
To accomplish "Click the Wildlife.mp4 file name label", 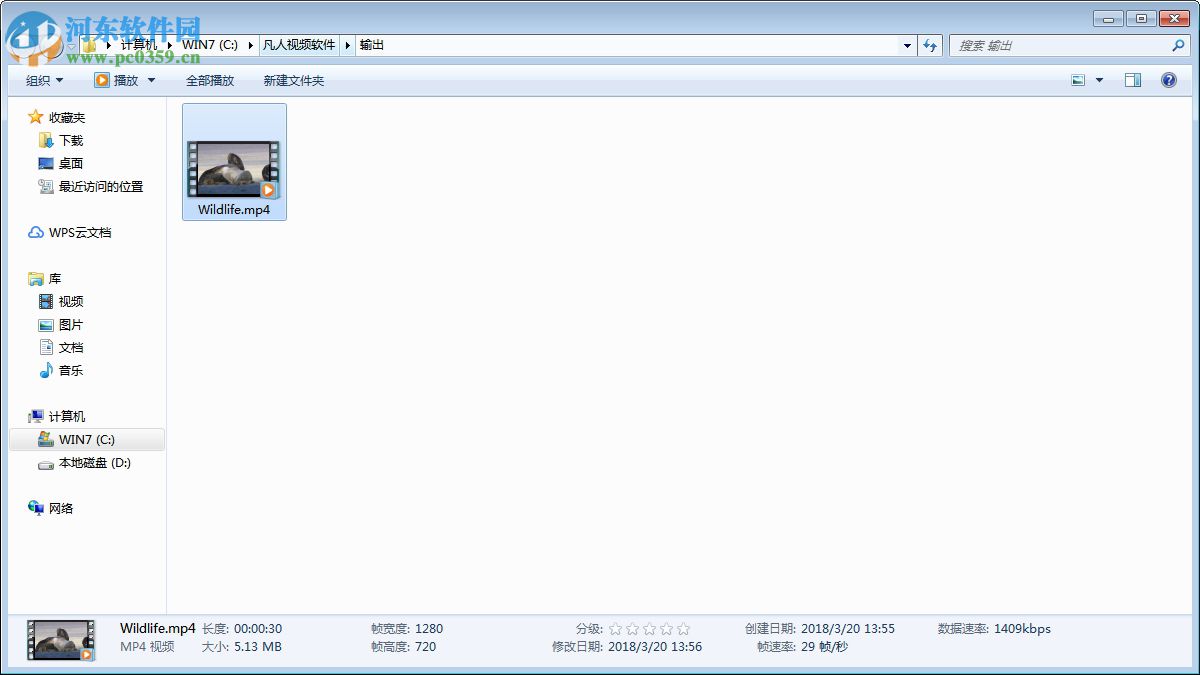I will coord(234,210).
